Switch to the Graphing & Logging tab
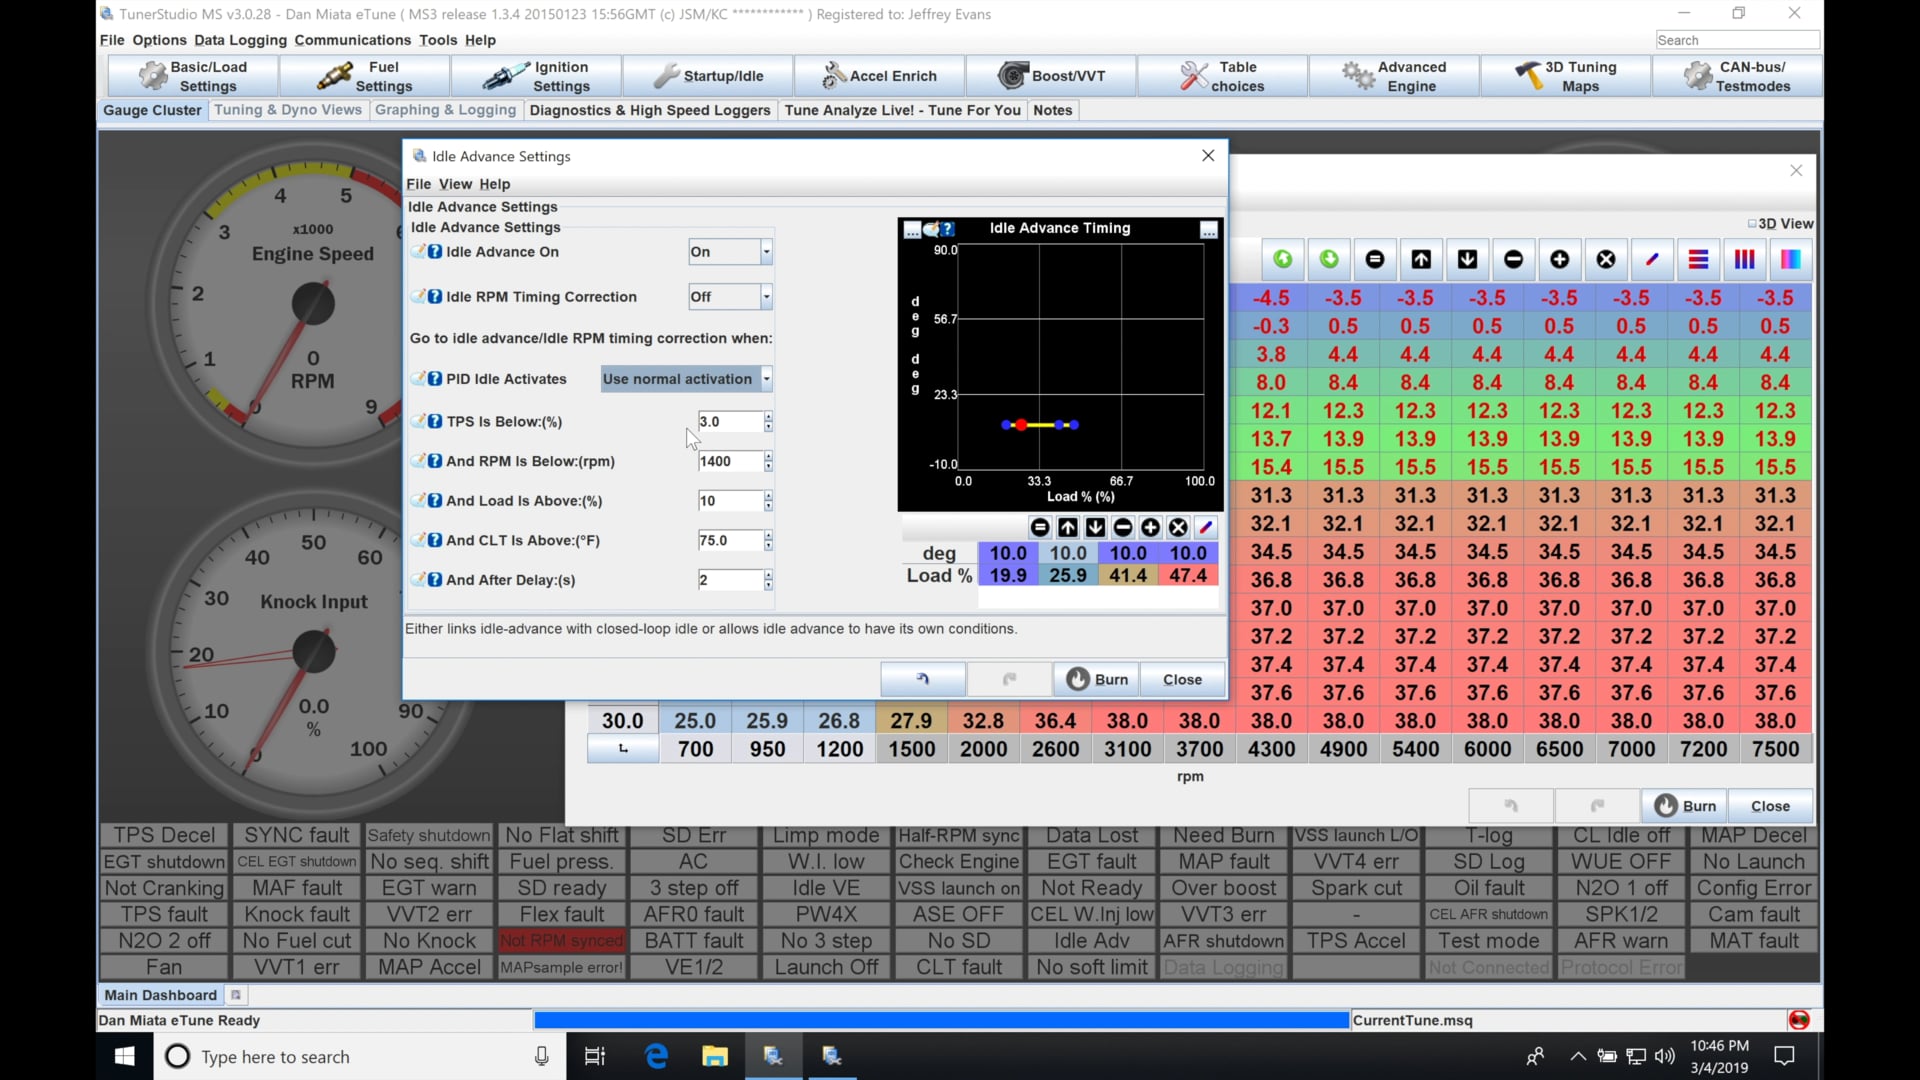 point(445,110)
